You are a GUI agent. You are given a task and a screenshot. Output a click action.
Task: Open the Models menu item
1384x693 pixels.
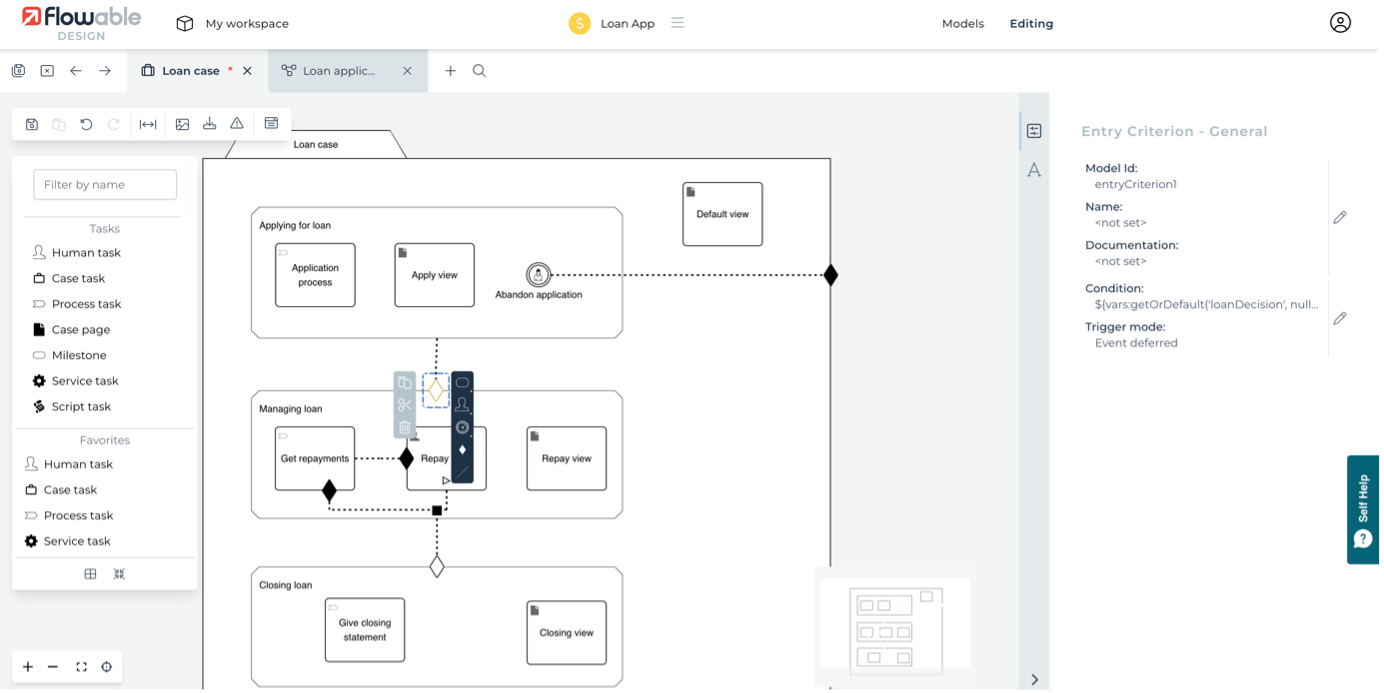coord(962,24)
